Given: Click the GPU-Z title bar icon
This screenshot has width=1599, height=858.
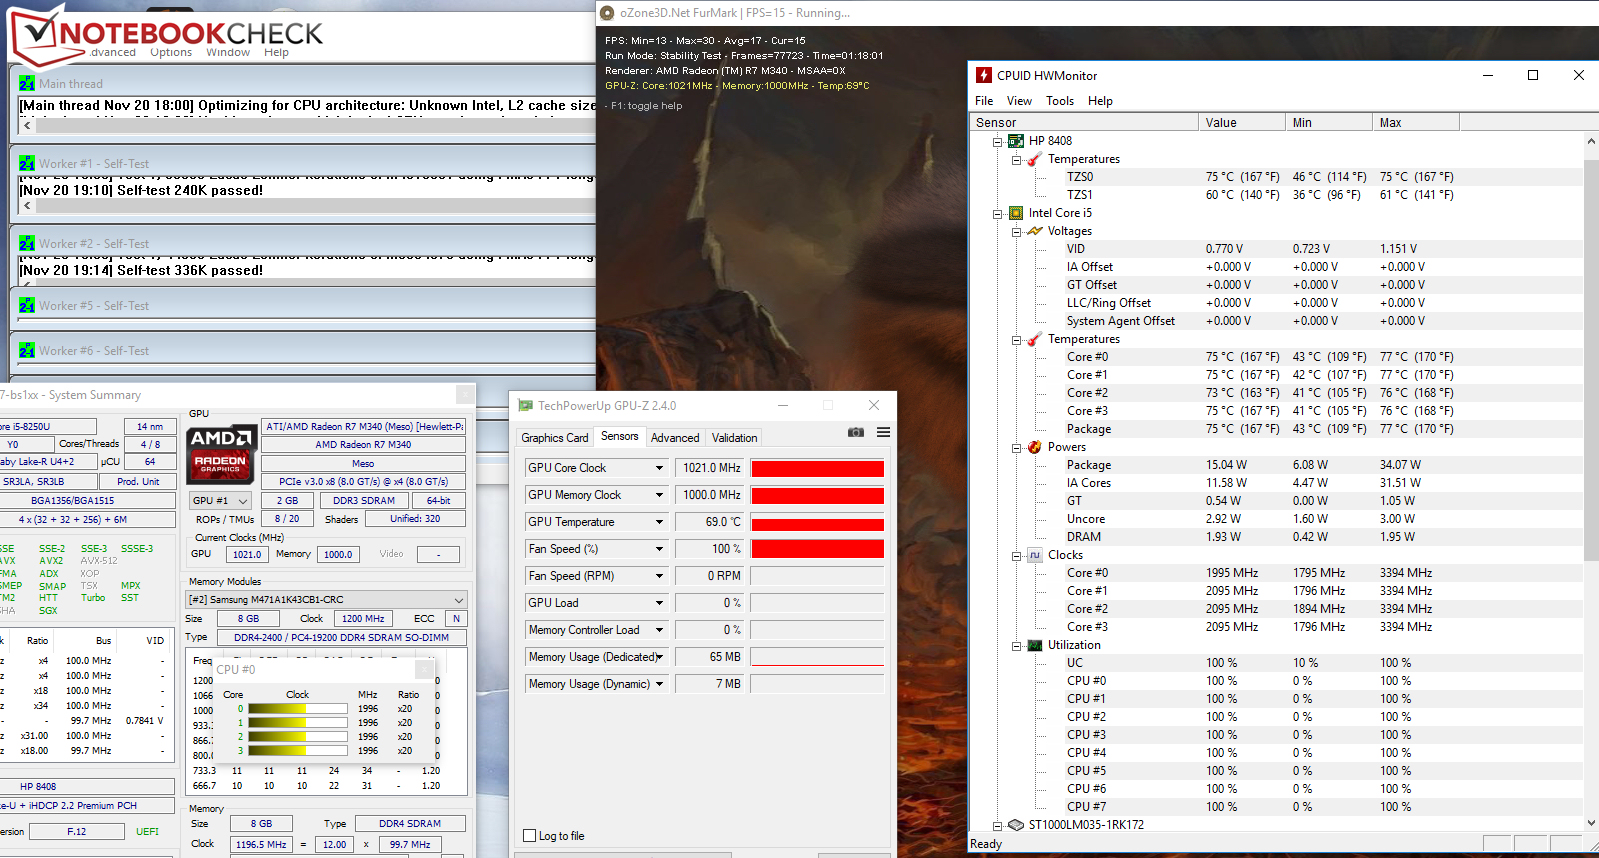Looking at the screenshot, I should (x=525, y=405).
